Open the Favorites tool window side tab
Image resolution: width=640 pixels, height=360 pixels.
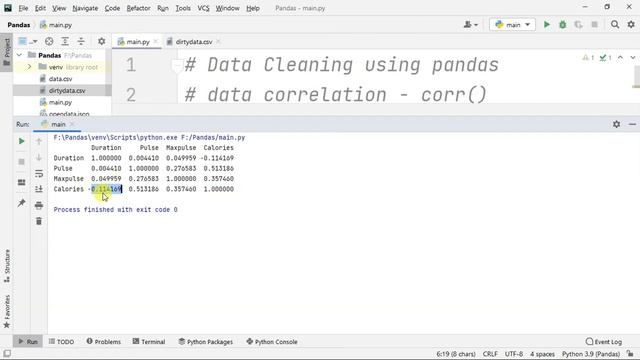click(x=7, y=311)
